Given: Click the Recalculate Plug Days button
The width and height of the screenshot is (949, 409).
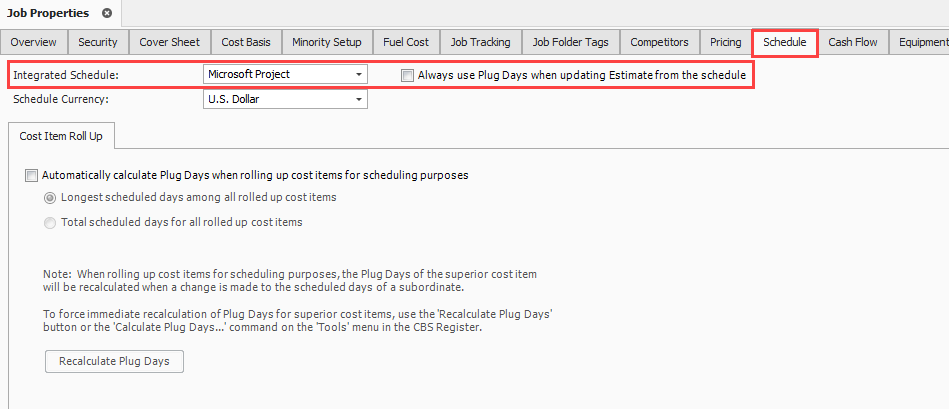Looking at the screenshot, I should pyautogui.click(x=114, y=361).
